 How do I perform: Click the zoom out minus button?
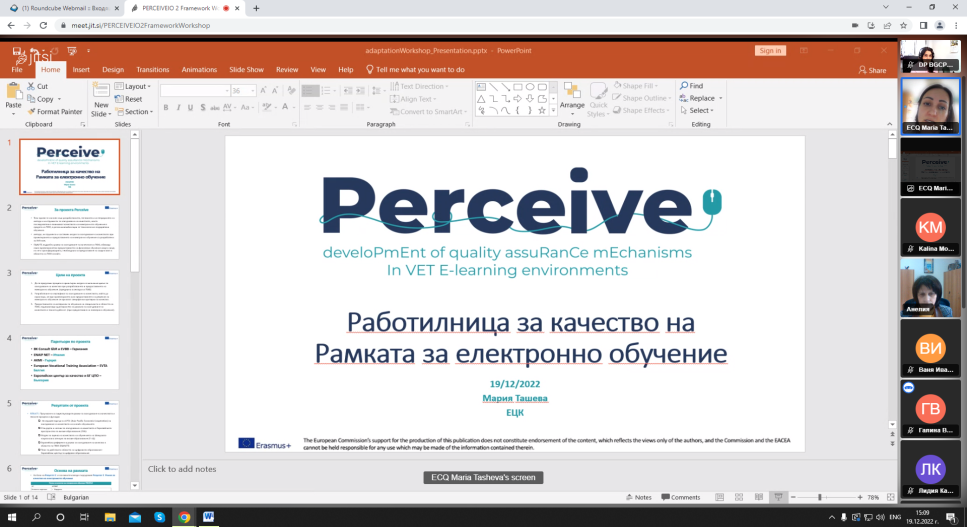(793, 497)
